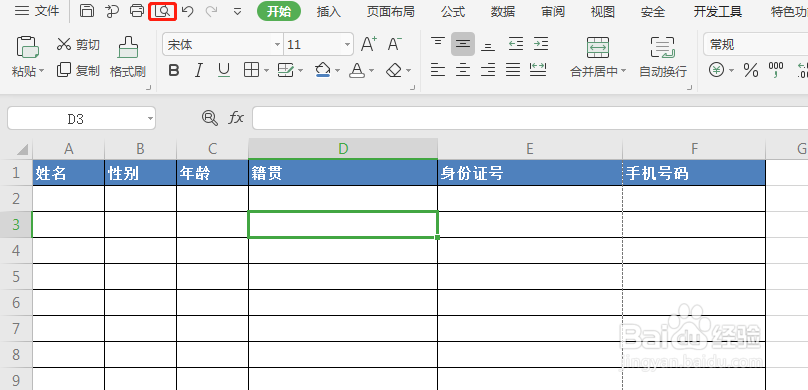Open the 公式 tab
The width and height of the screenshot is (808, 390).
453,11
